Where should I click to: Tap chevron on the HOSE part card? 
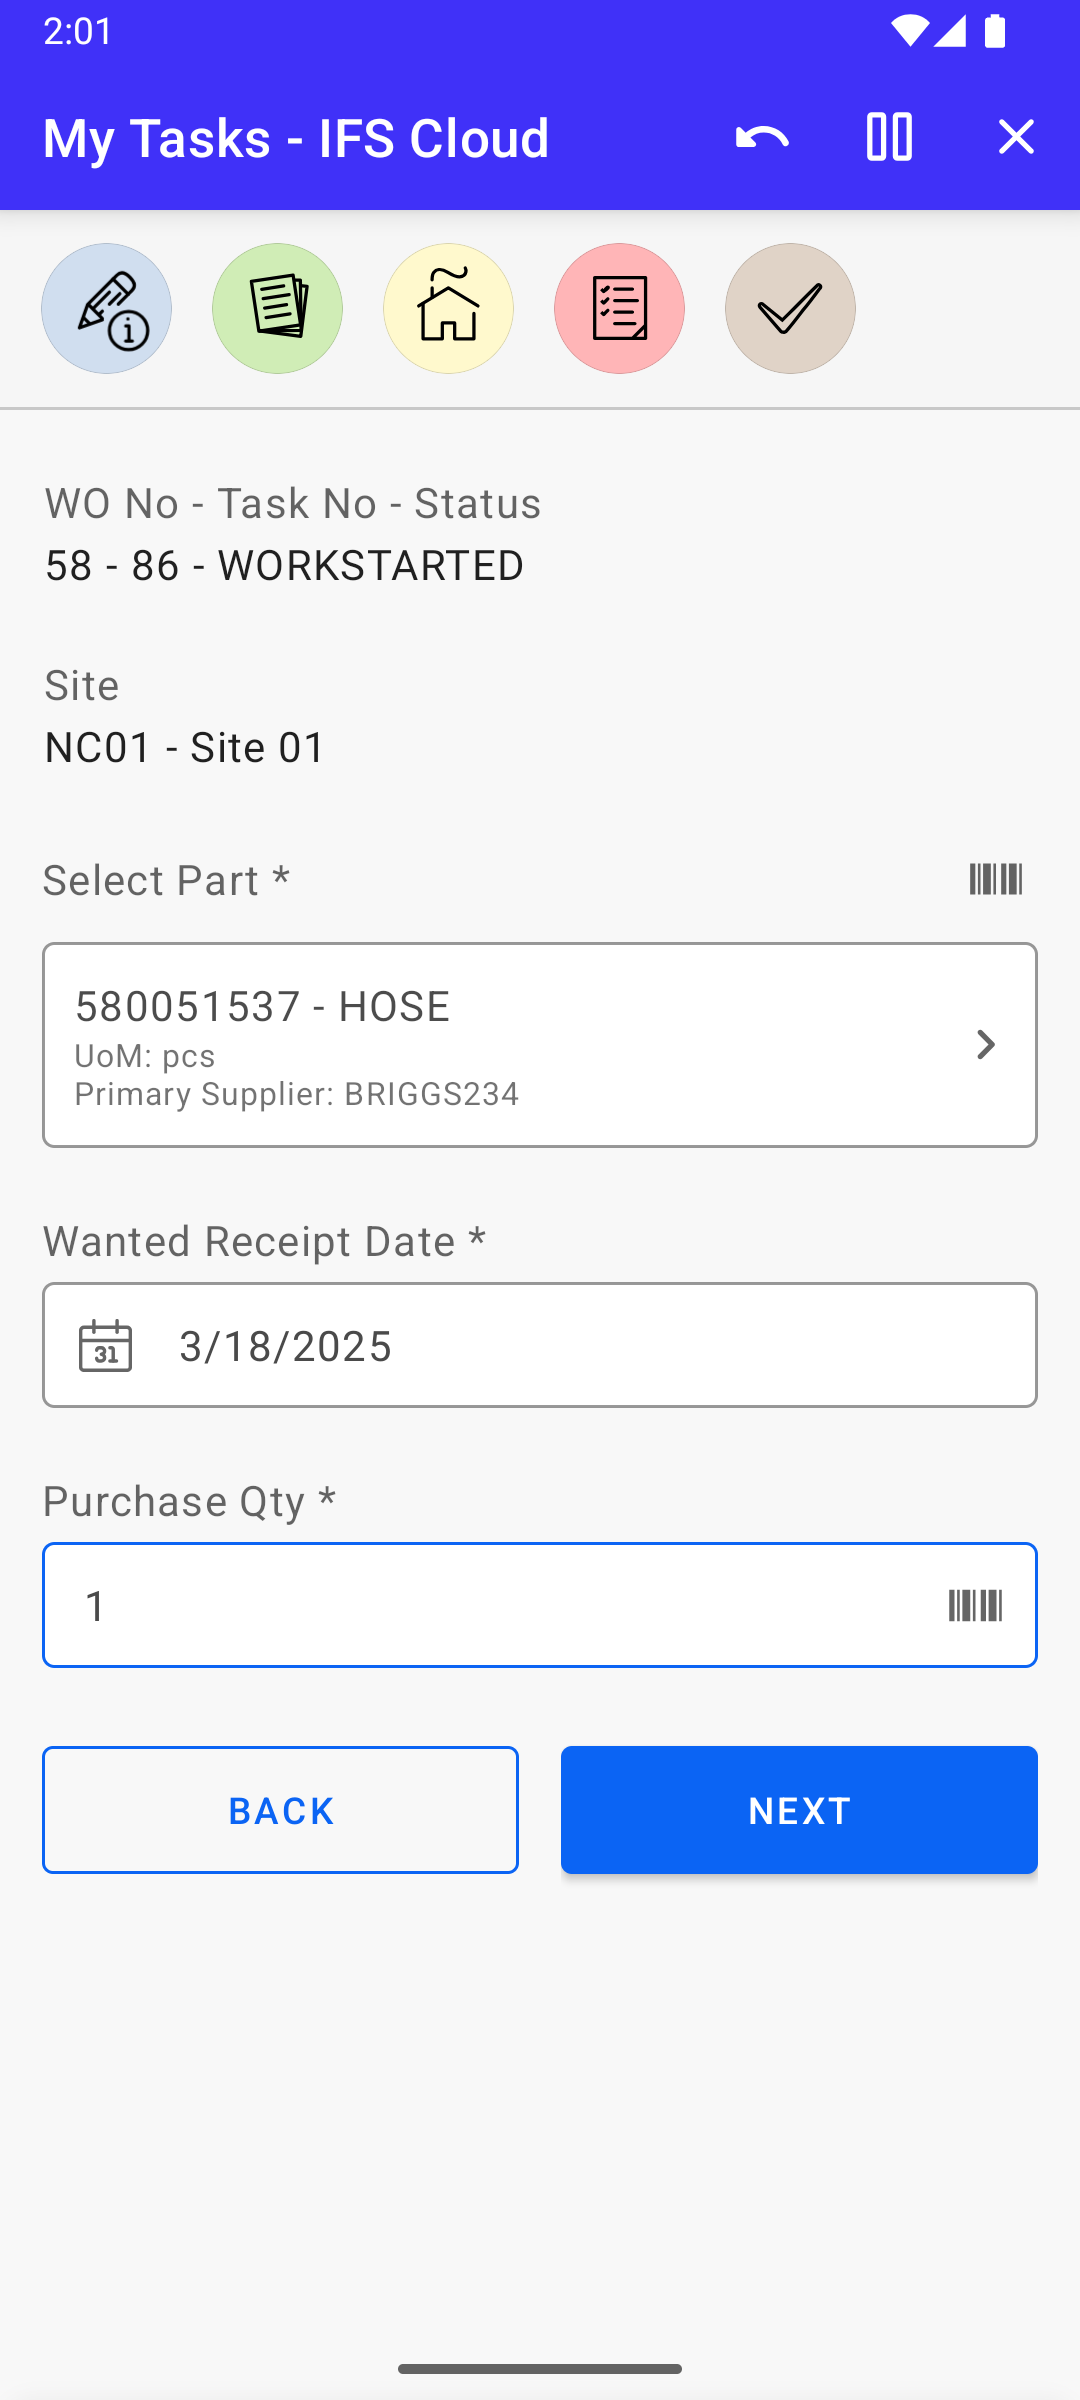pyautogui.click(x=986, y=1045)
